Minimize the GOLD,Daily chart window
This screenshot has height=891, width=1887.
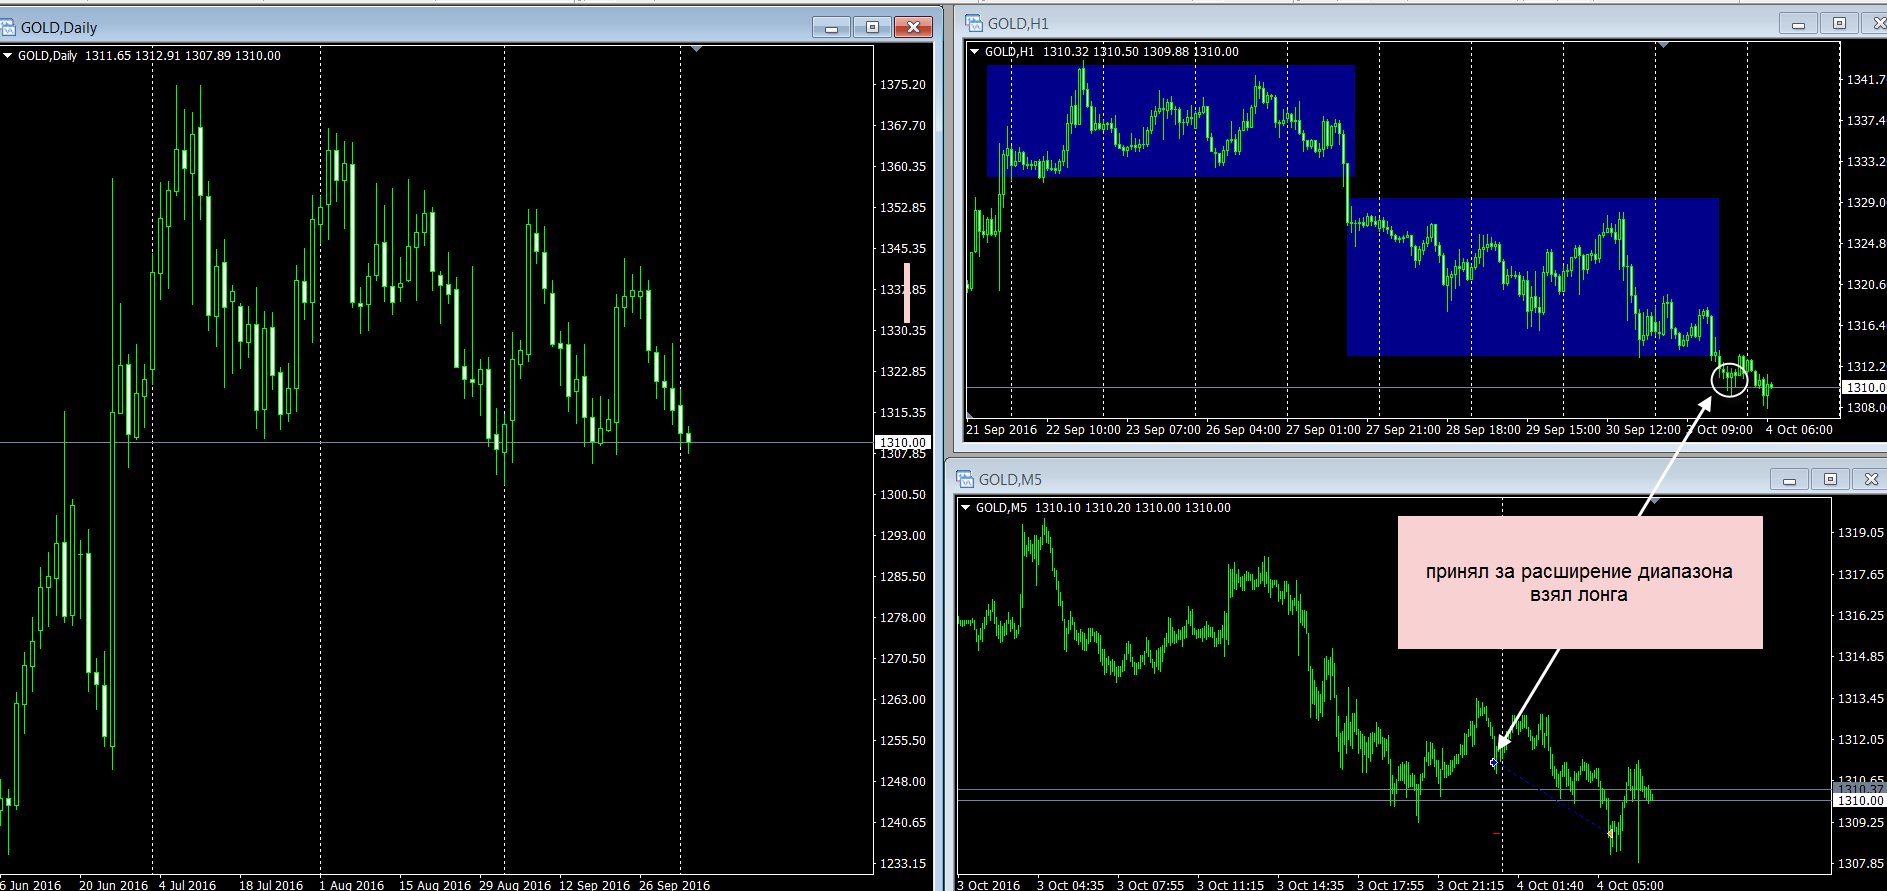tap(831, 27)
